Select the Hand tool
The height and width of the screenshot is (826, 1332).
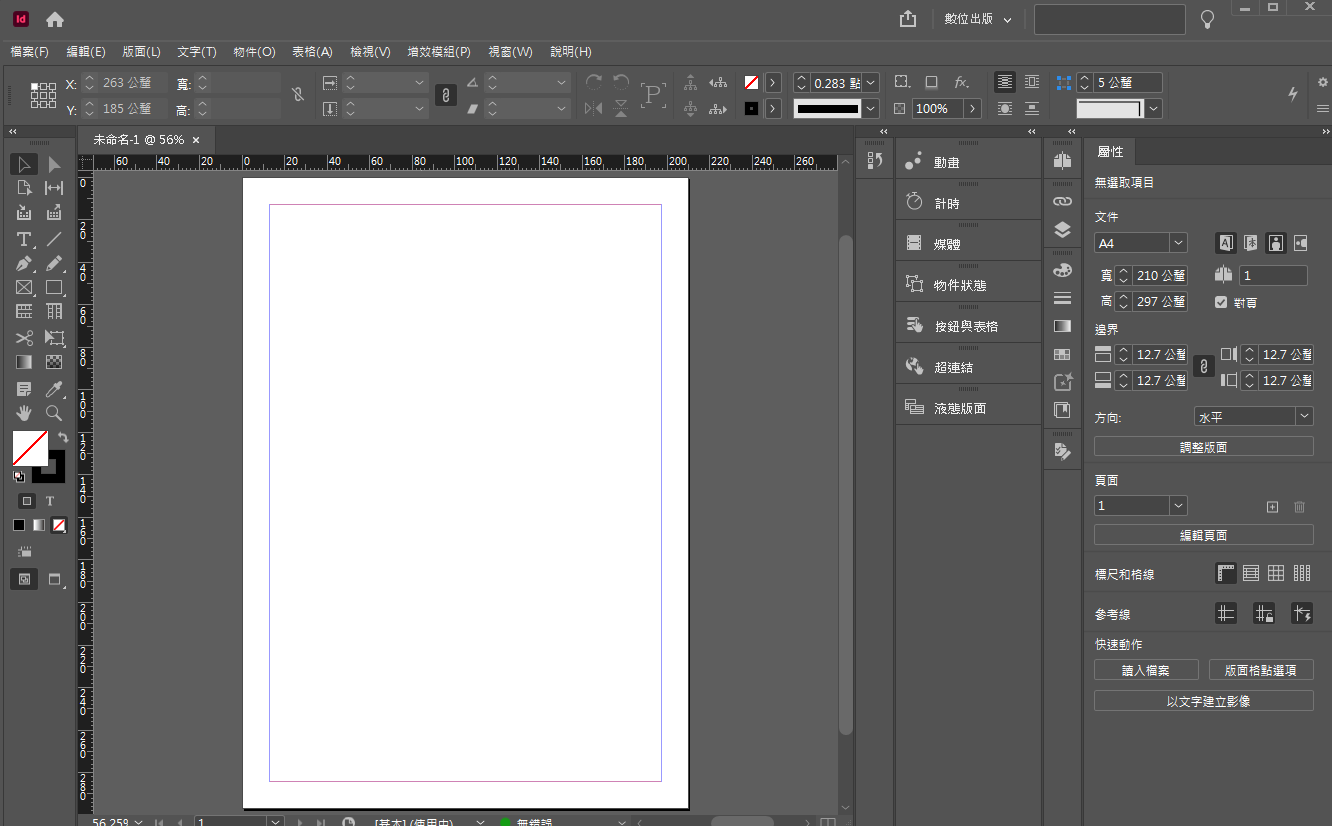24,413
